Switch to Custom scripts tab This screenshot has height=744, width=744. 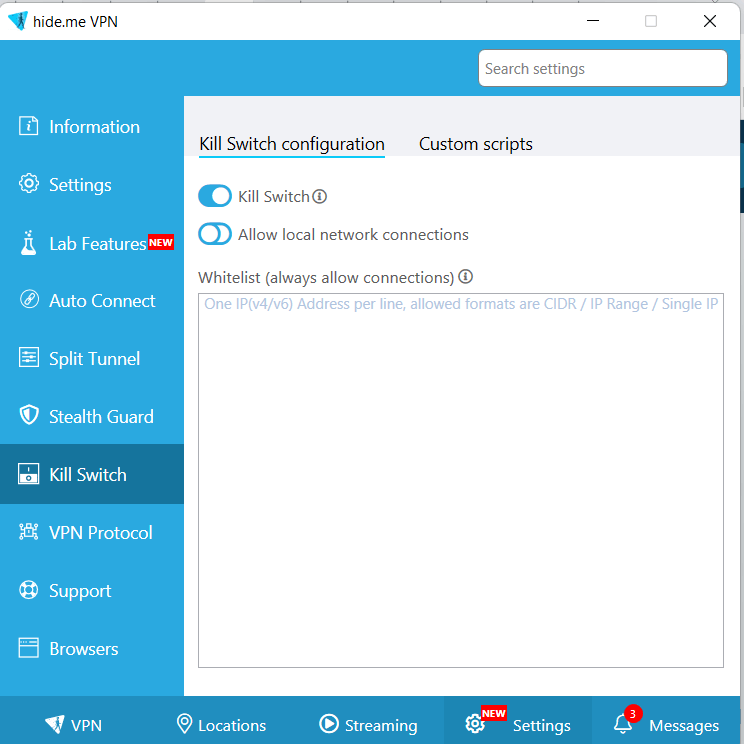point(476,144)
